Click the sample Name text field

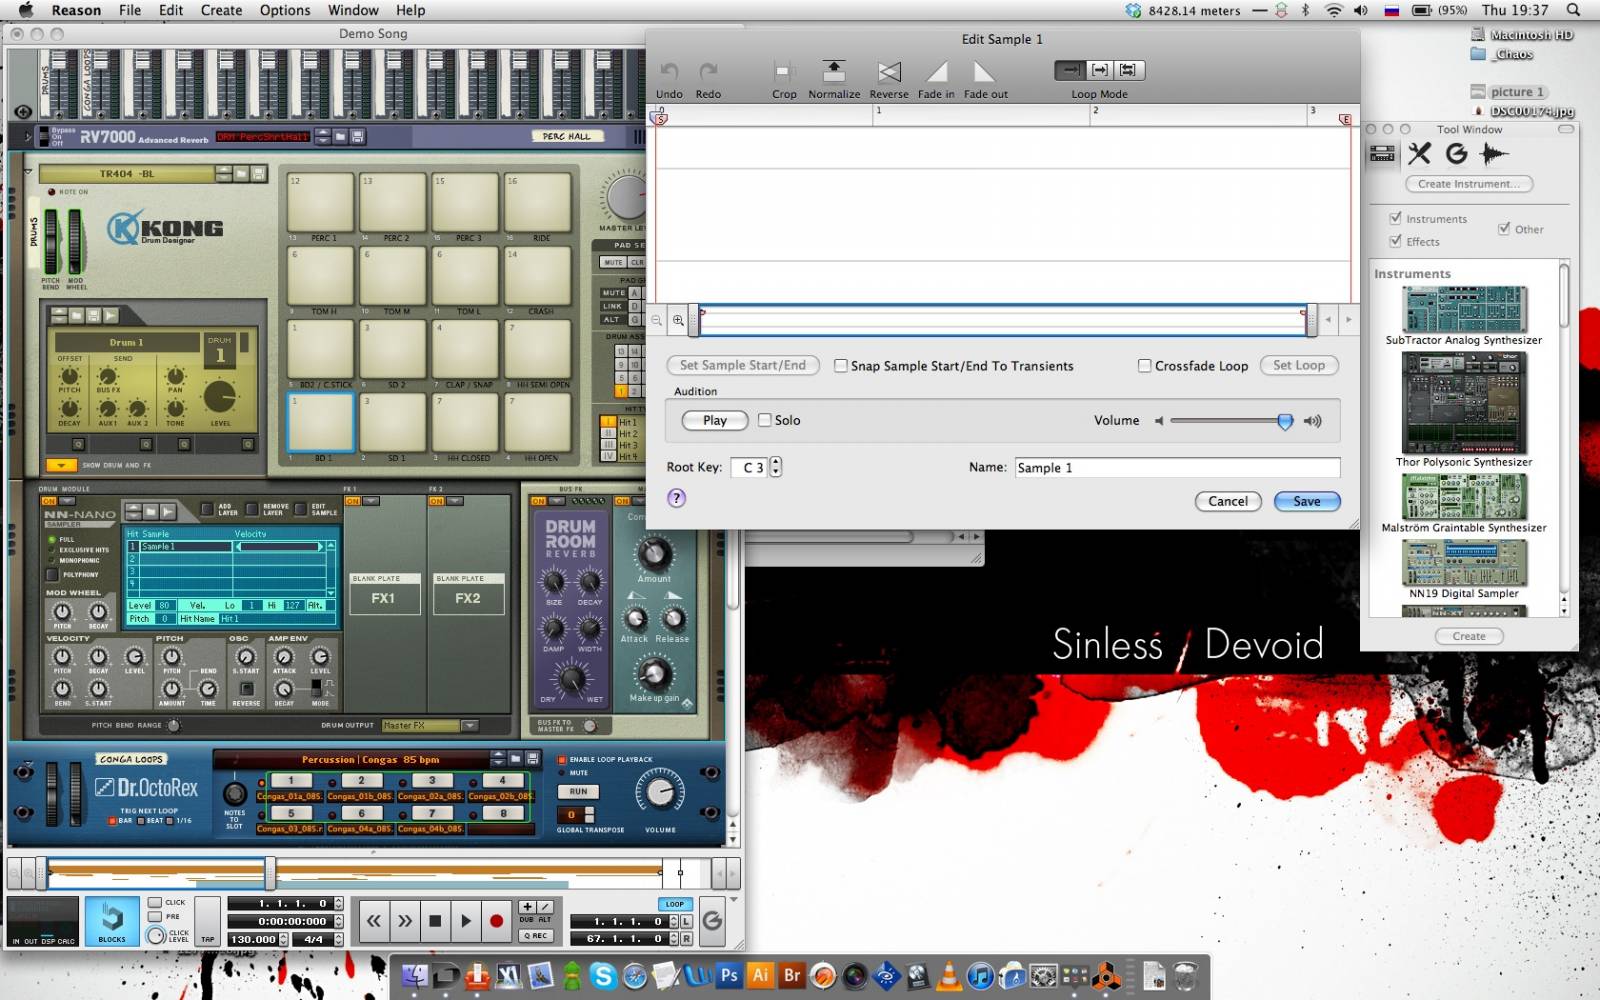(1176, 468)
